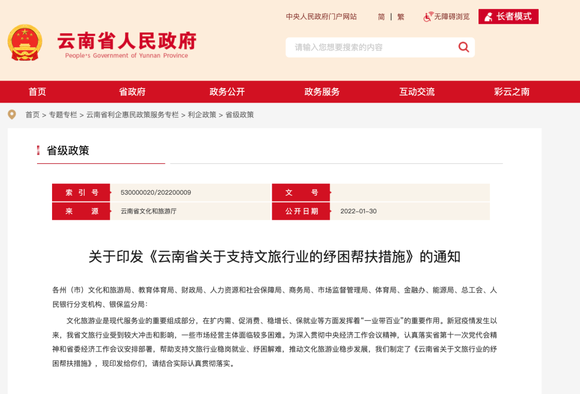
Task: Switch to traditional Chinese 繁
Action: point(401,17)
